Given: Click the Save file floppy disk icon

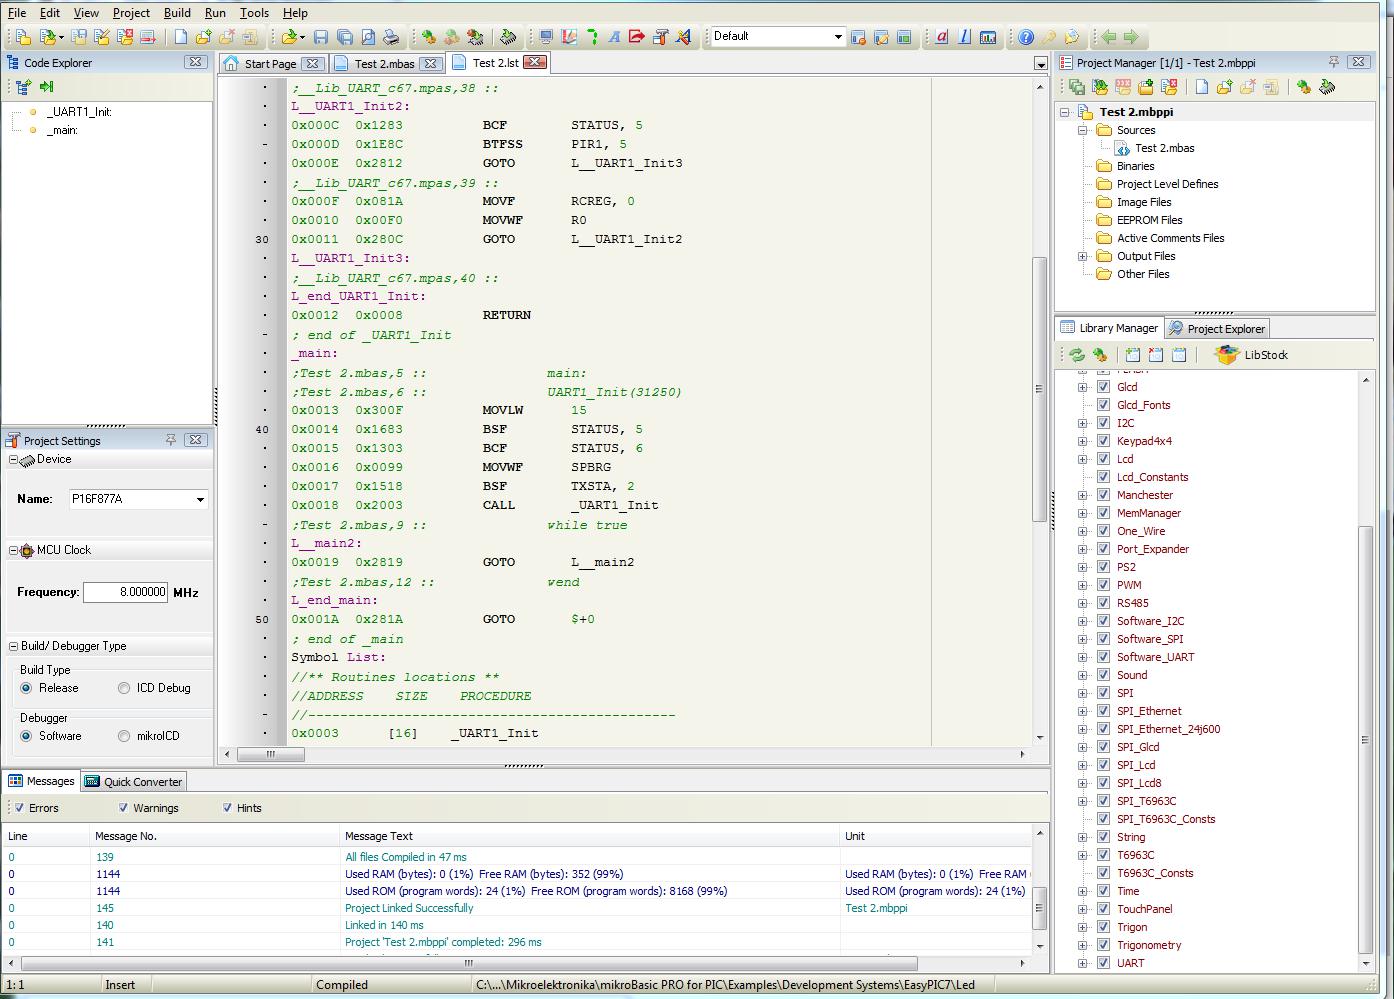Looking at the screenshot, I should (x=320, y=37).
